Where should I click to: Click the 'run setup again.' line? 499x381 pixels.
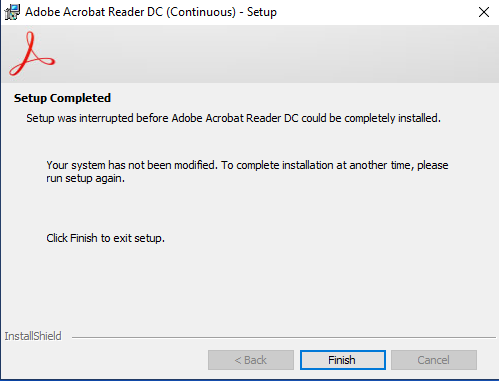point(85,178)
